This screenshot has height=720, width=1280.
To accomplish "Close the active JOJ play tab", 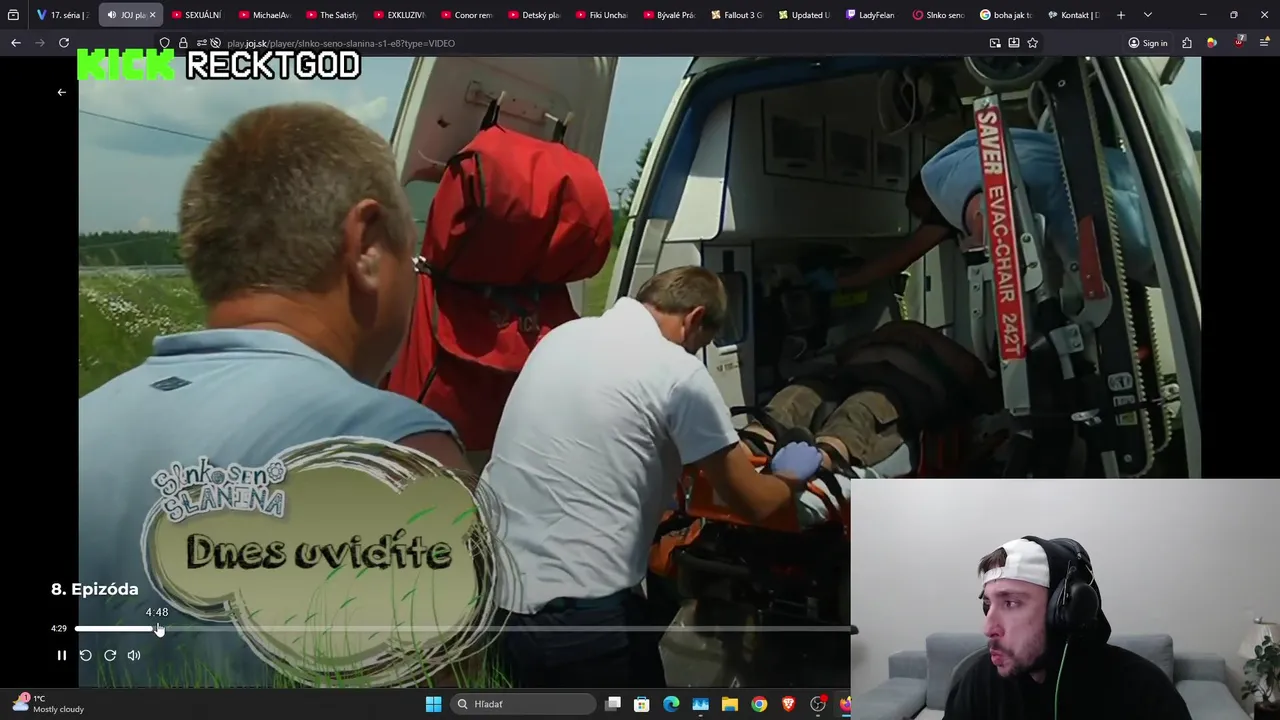I will coord(152,15).
